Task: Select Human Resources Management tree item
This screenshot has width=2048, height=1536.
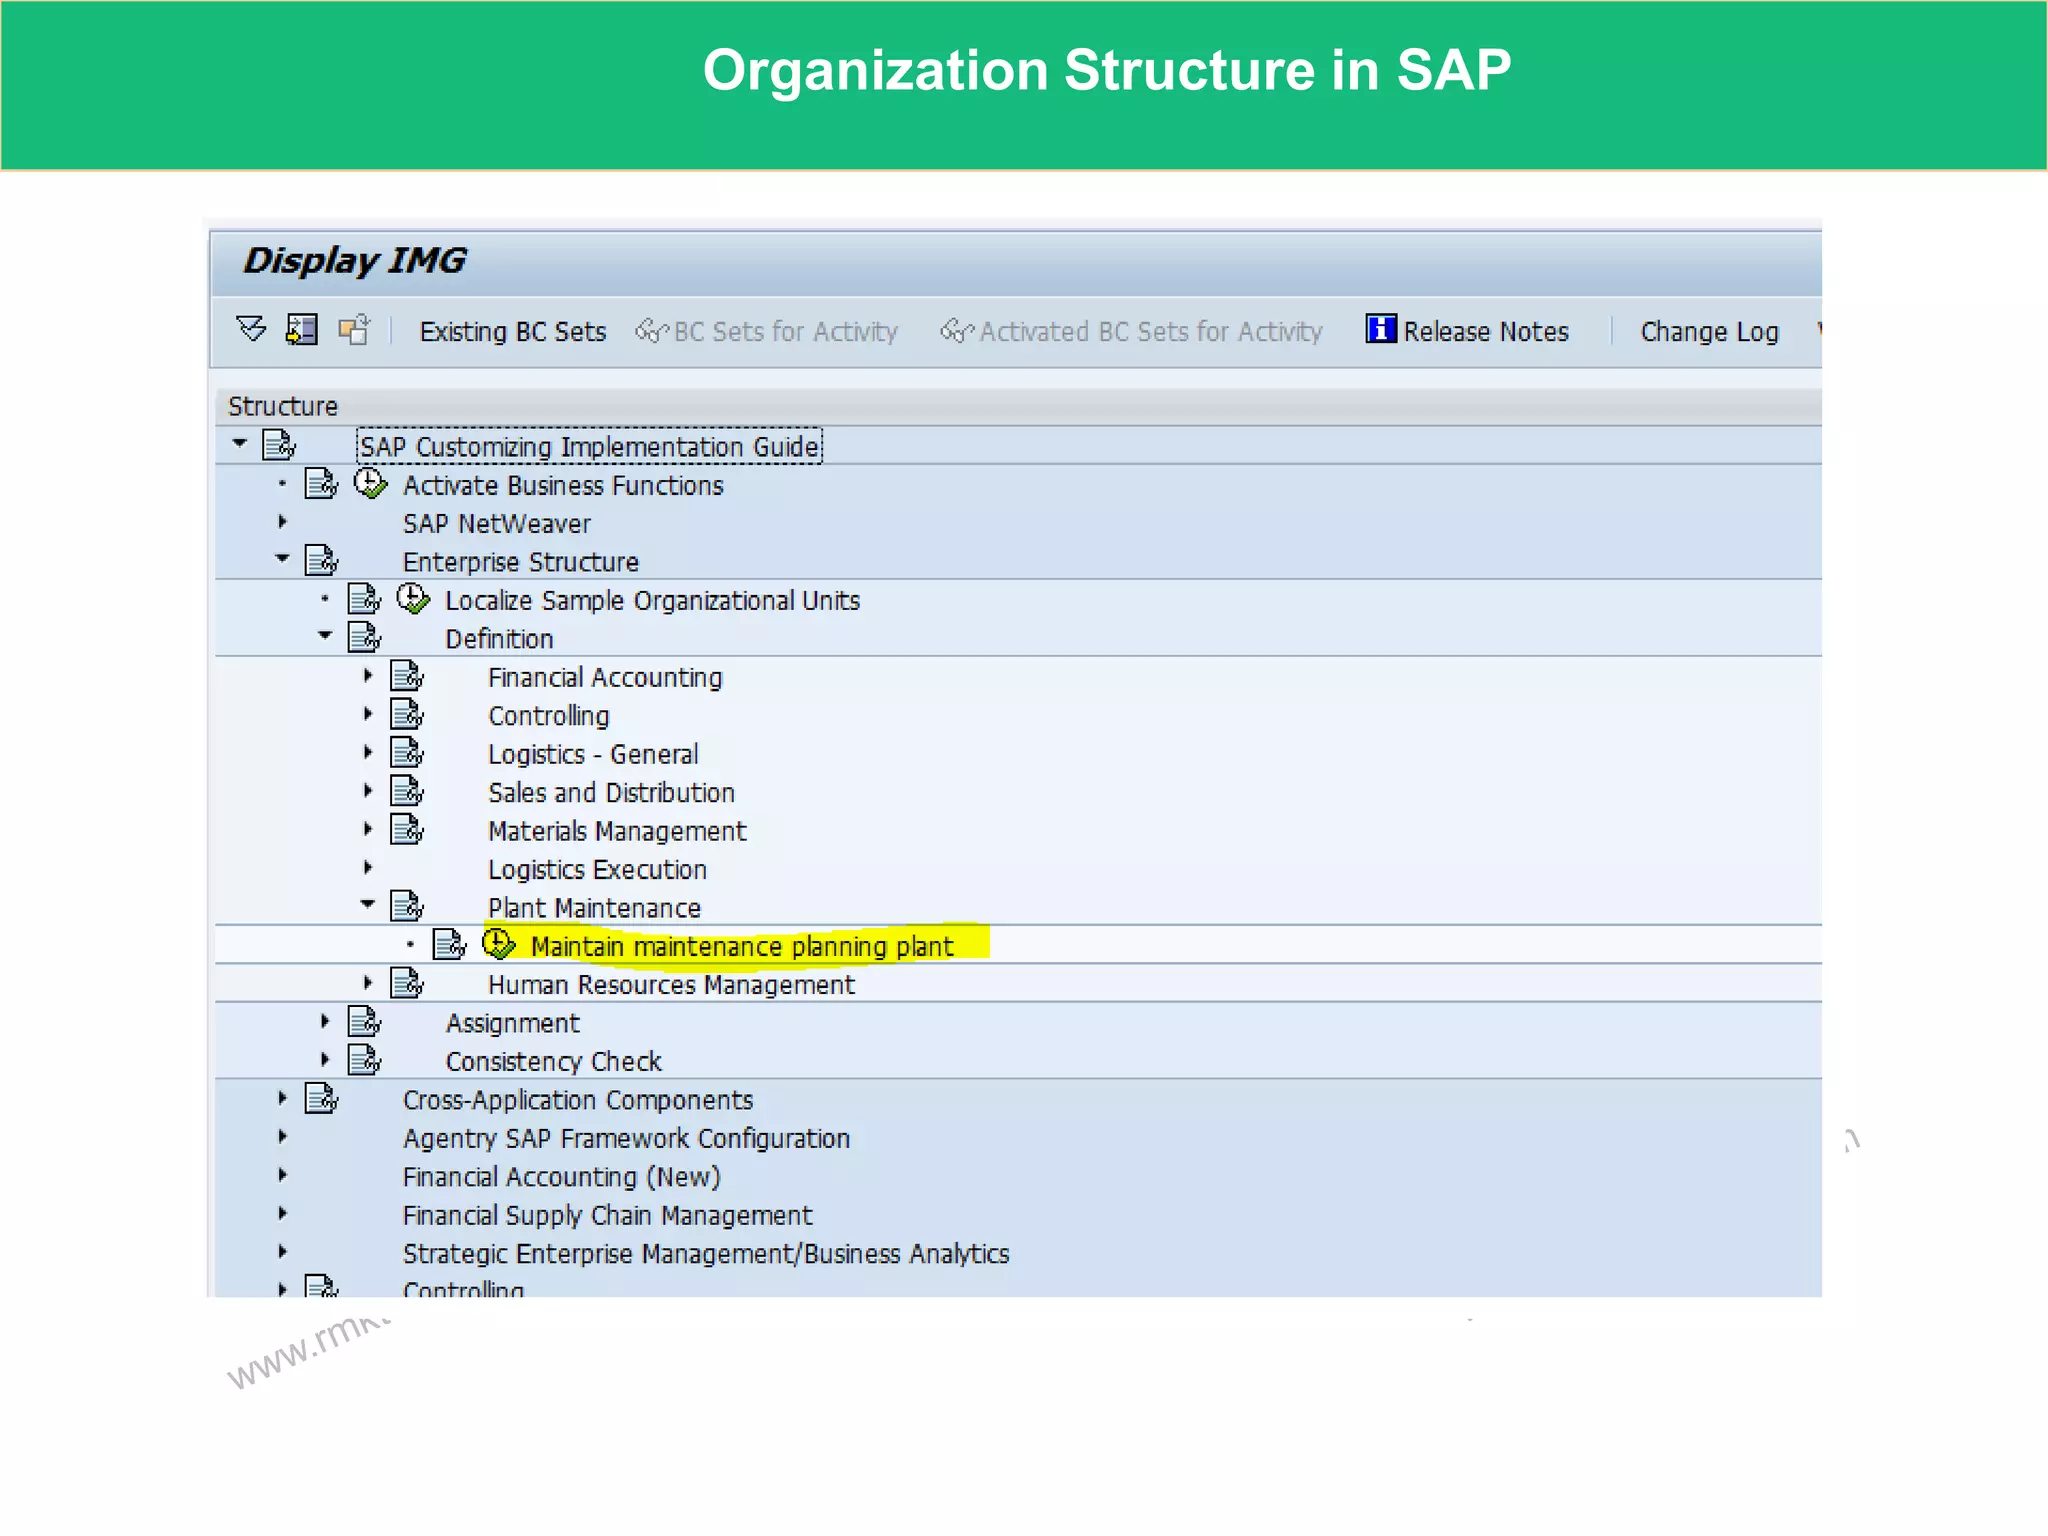Action: point(670,985)
